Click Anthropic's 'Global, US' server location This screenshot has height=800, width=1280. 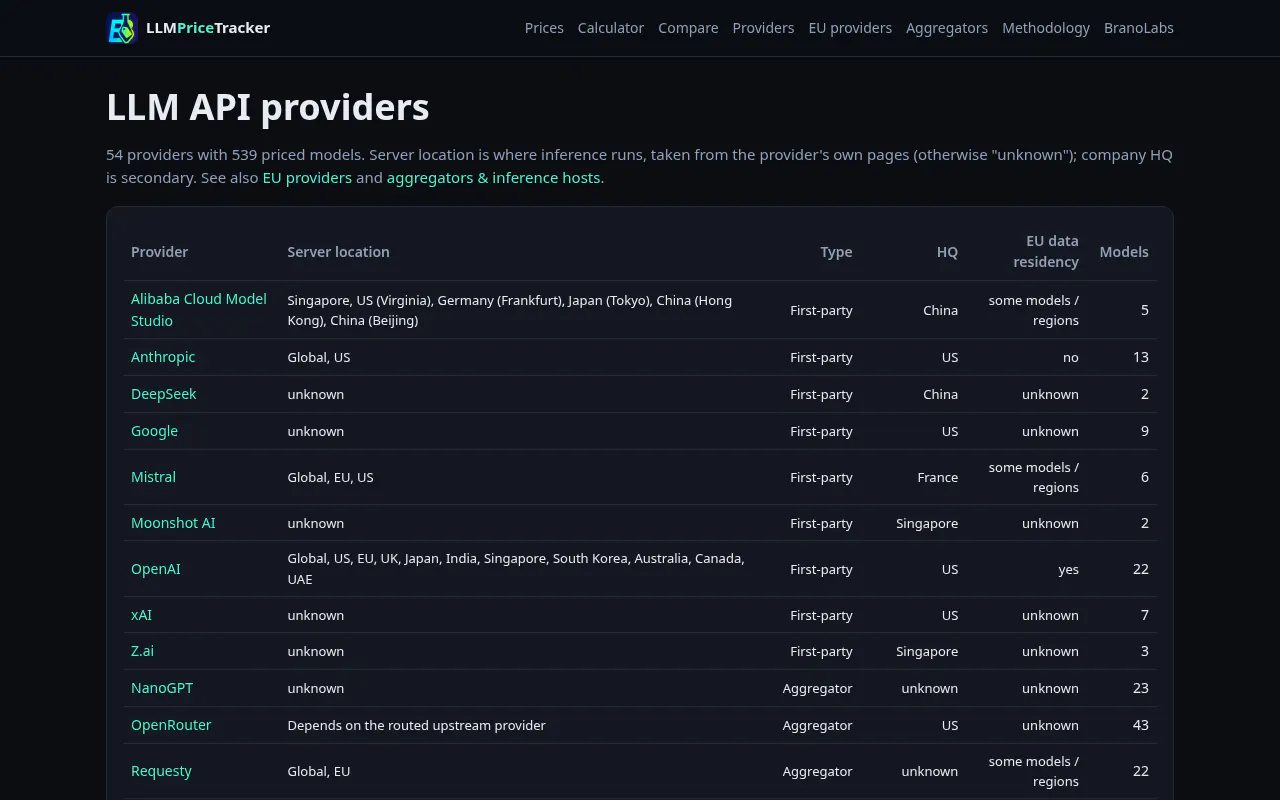click(318, 358)
